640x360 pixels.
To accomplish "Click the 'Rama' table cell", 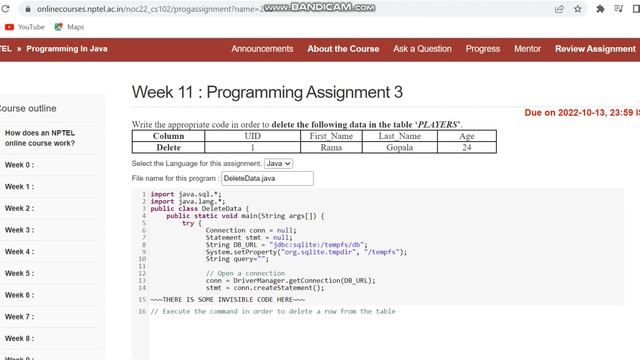I will click(x=331, y=147).
